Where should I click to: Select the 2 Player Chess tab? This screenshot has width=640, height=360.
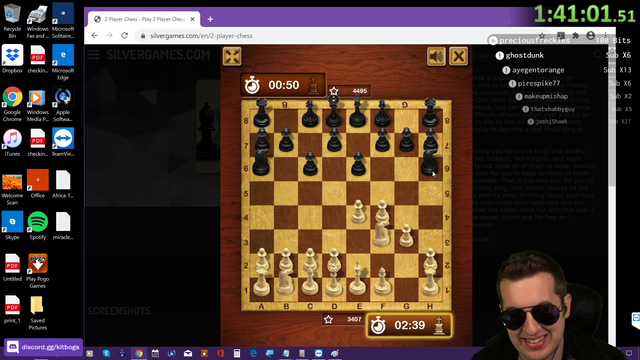coord(144,19)
